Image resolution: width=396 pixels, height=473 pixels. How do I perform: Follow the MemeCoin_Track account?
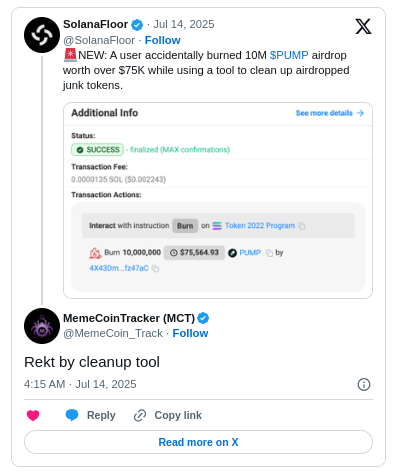(190, 333)
